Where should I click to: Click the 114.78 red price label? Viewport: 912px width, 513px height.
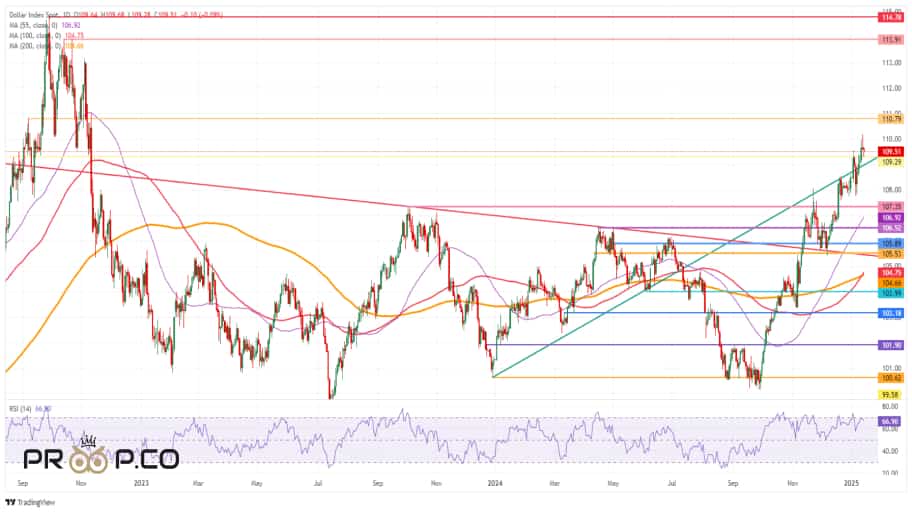pos(890,18)
